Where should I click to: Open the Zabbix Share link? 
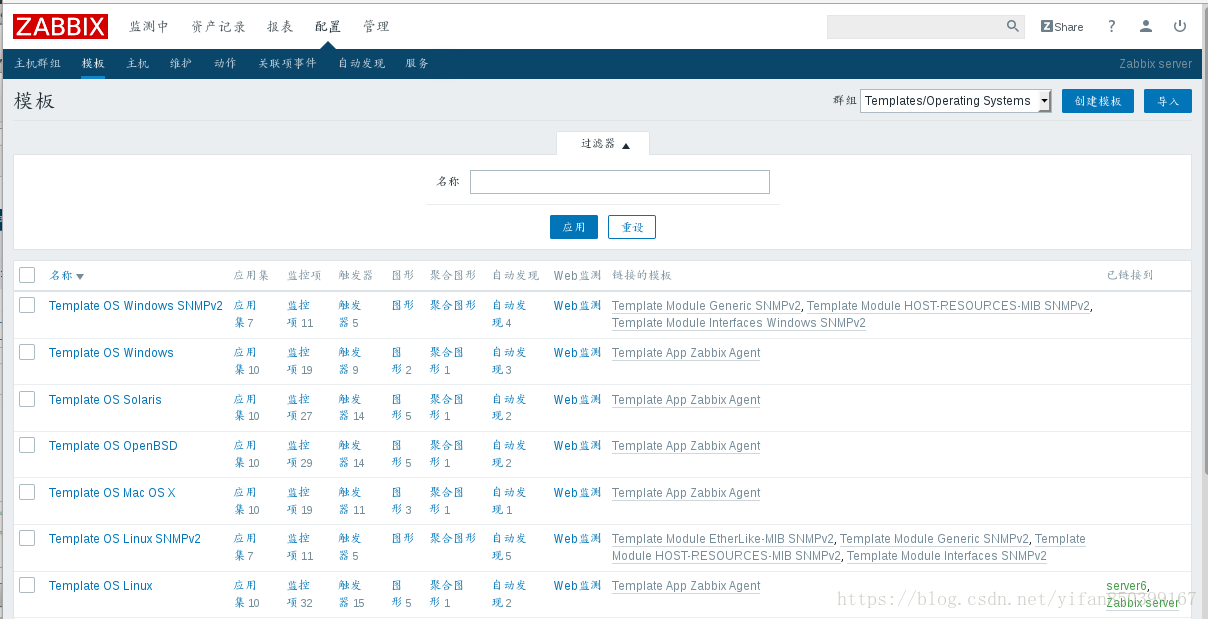click(x=1062, y=26)
